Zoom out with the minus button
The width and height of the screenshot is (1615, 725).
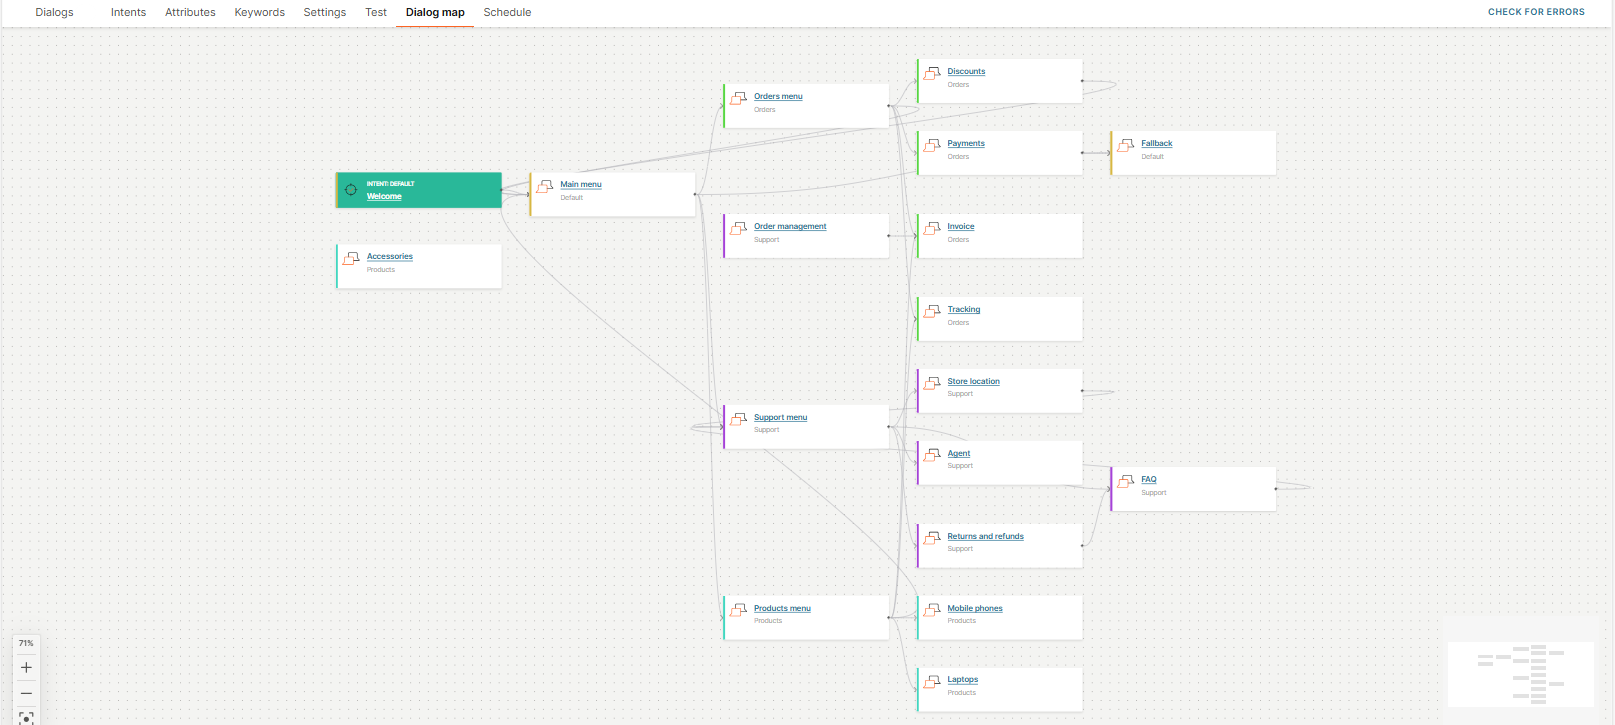26,693
